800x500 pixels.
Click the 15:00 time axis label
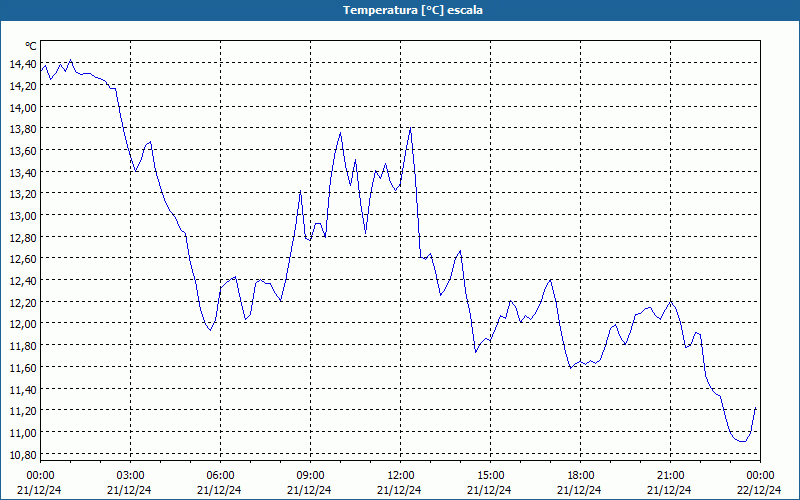point(490,476)
